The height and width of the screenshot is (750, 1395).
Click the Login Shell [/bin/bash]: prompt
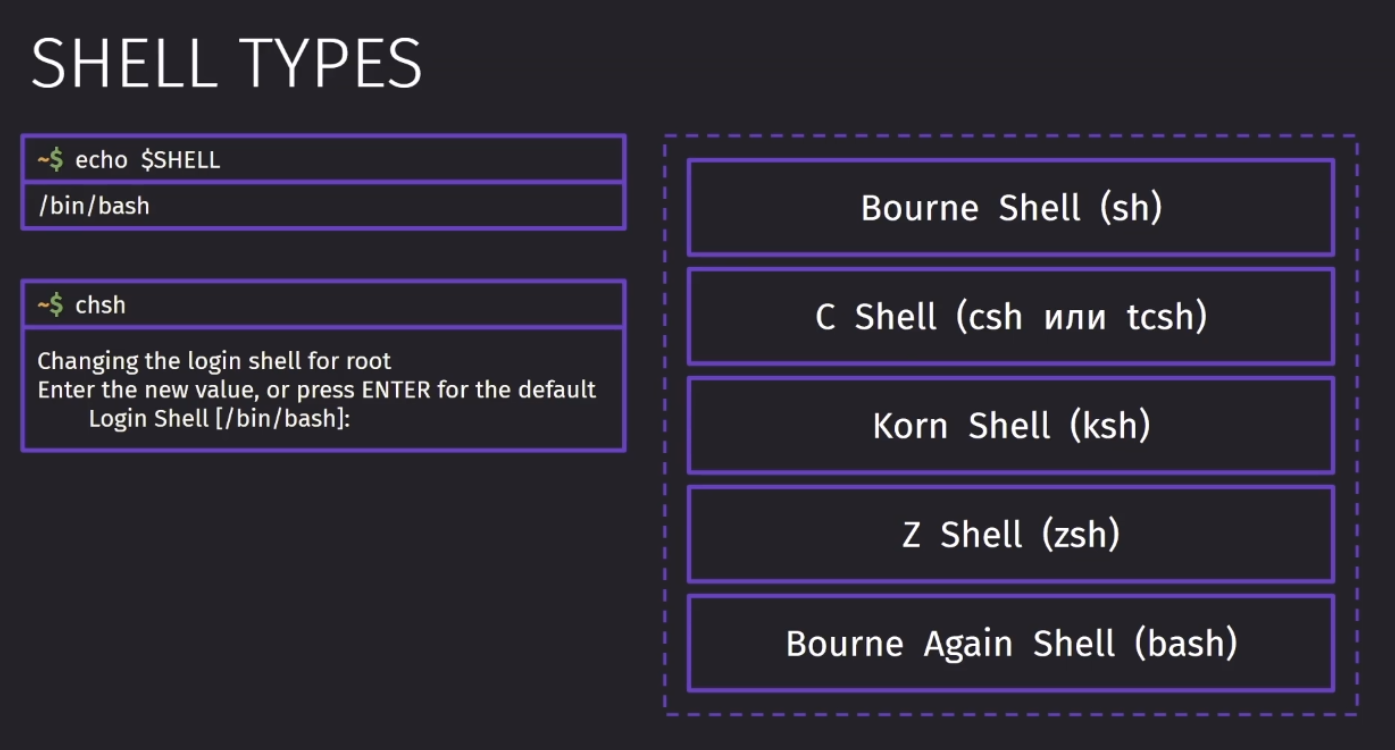coord(218,418)
